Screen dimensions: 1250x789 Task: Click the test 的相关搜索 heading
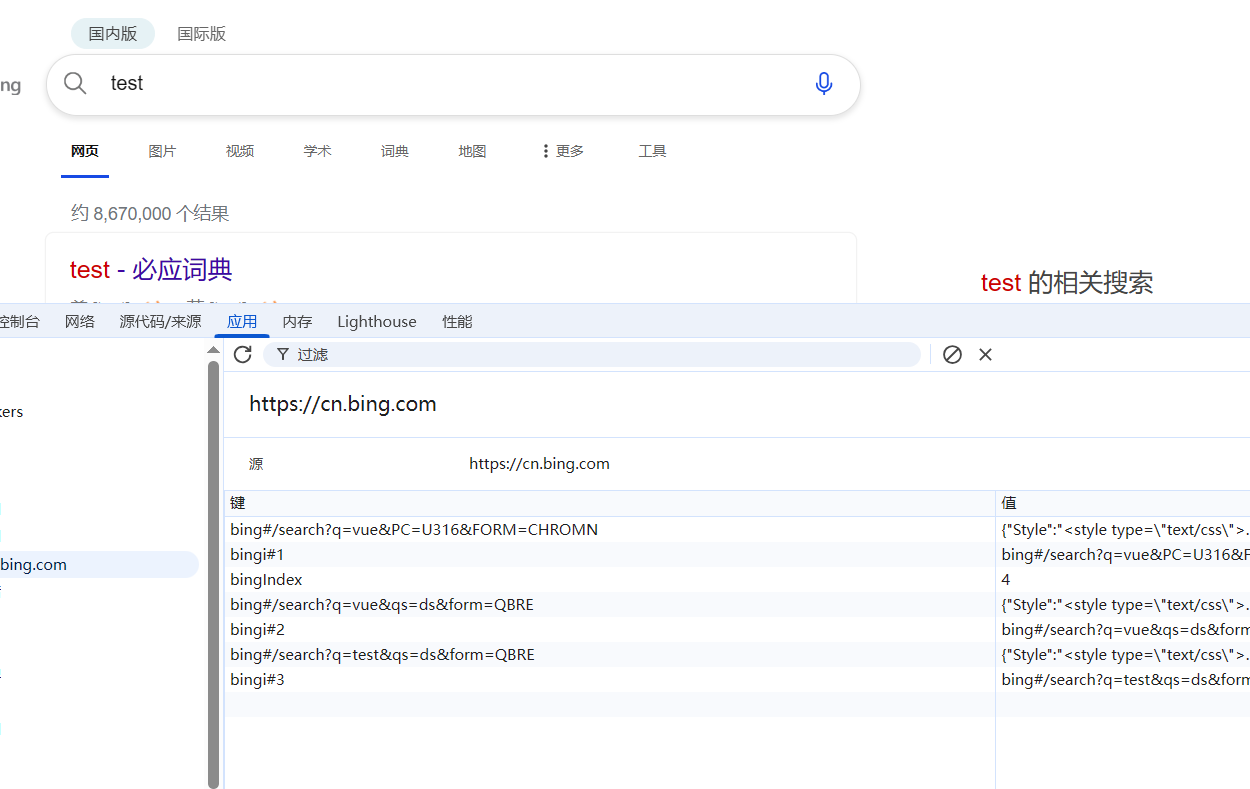pos(1067,283)
